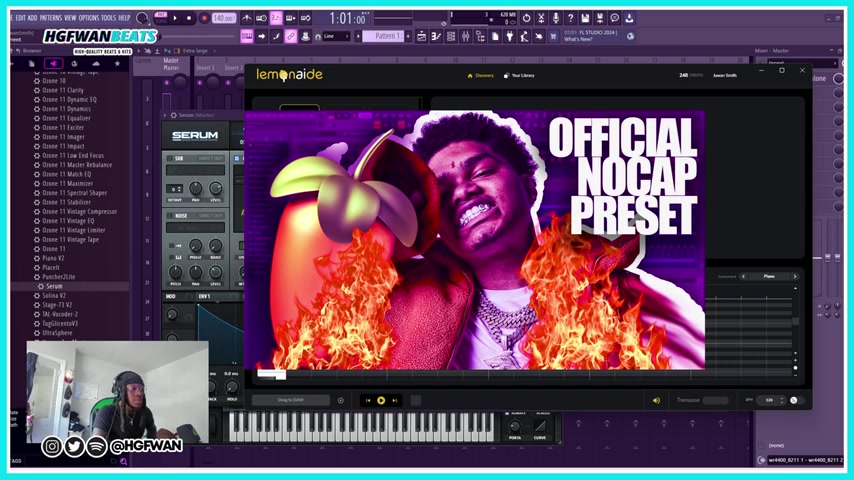Go to next Lemonaide instrument after Piano
854x480 pixels.
795,277
